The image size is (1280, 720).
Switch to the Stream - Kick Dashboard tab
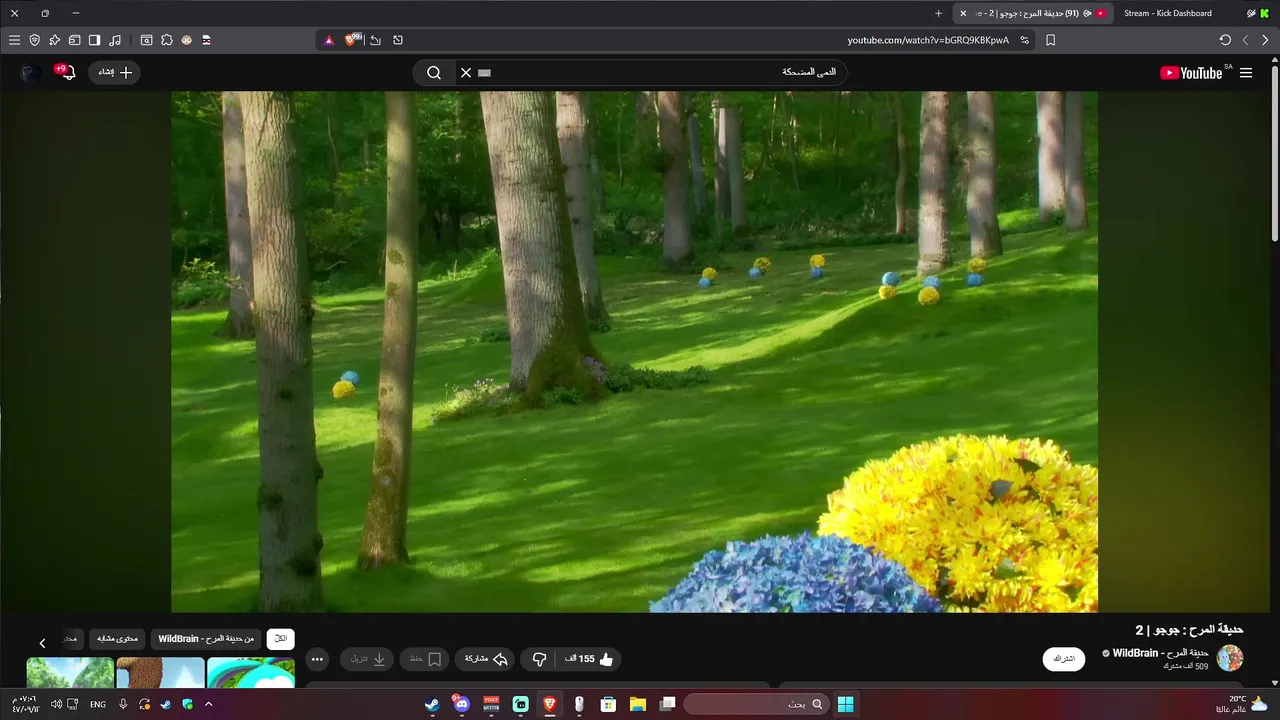[1168, 13]
